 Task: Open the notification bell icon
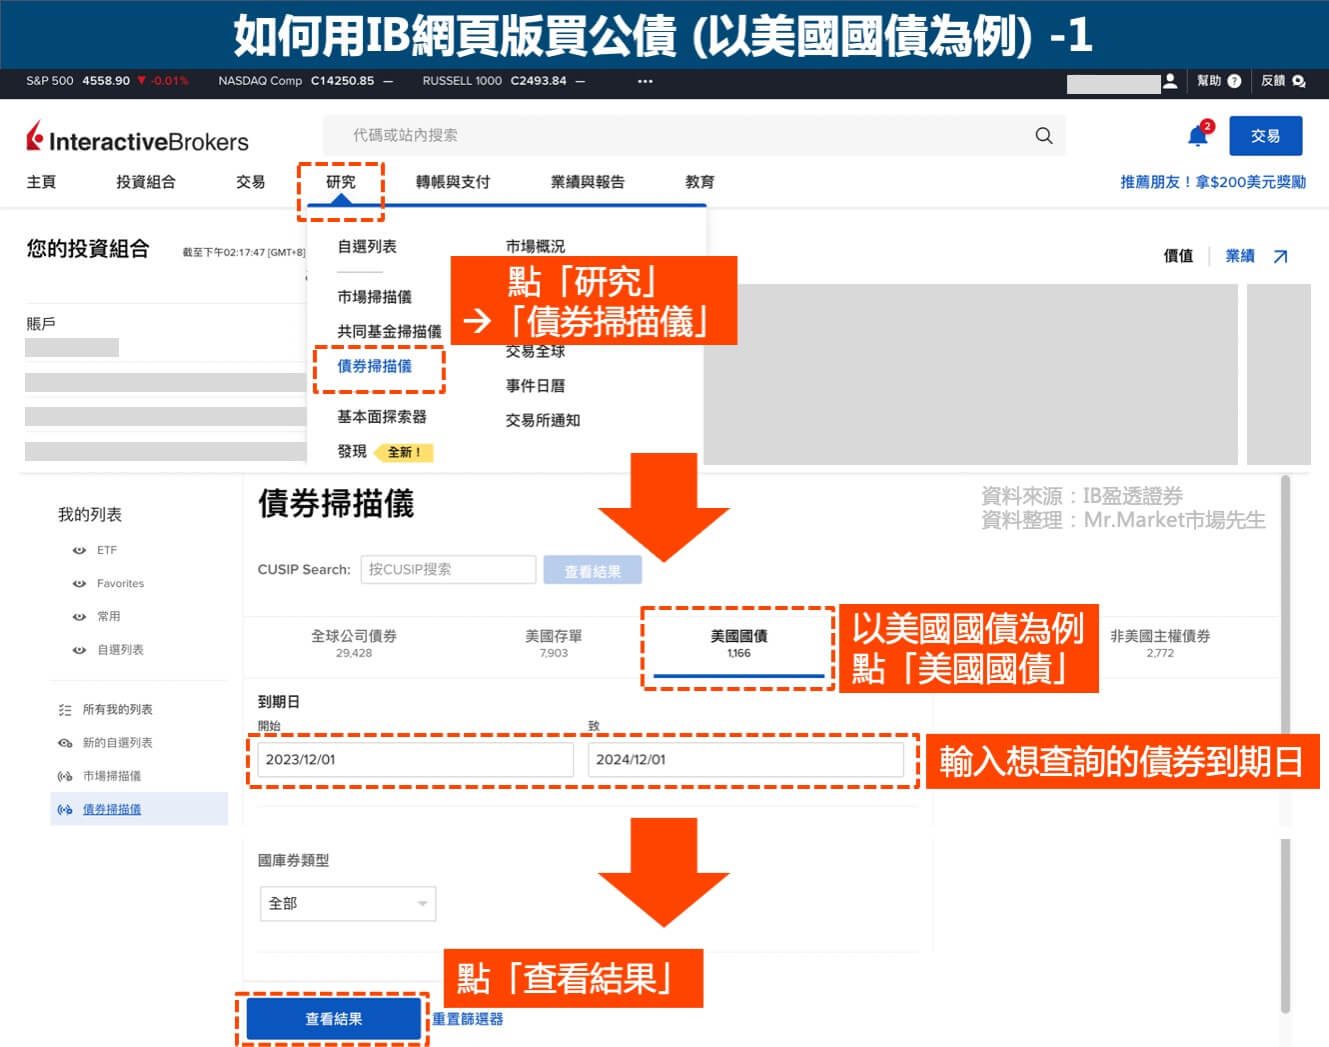tap(1198, 135)
